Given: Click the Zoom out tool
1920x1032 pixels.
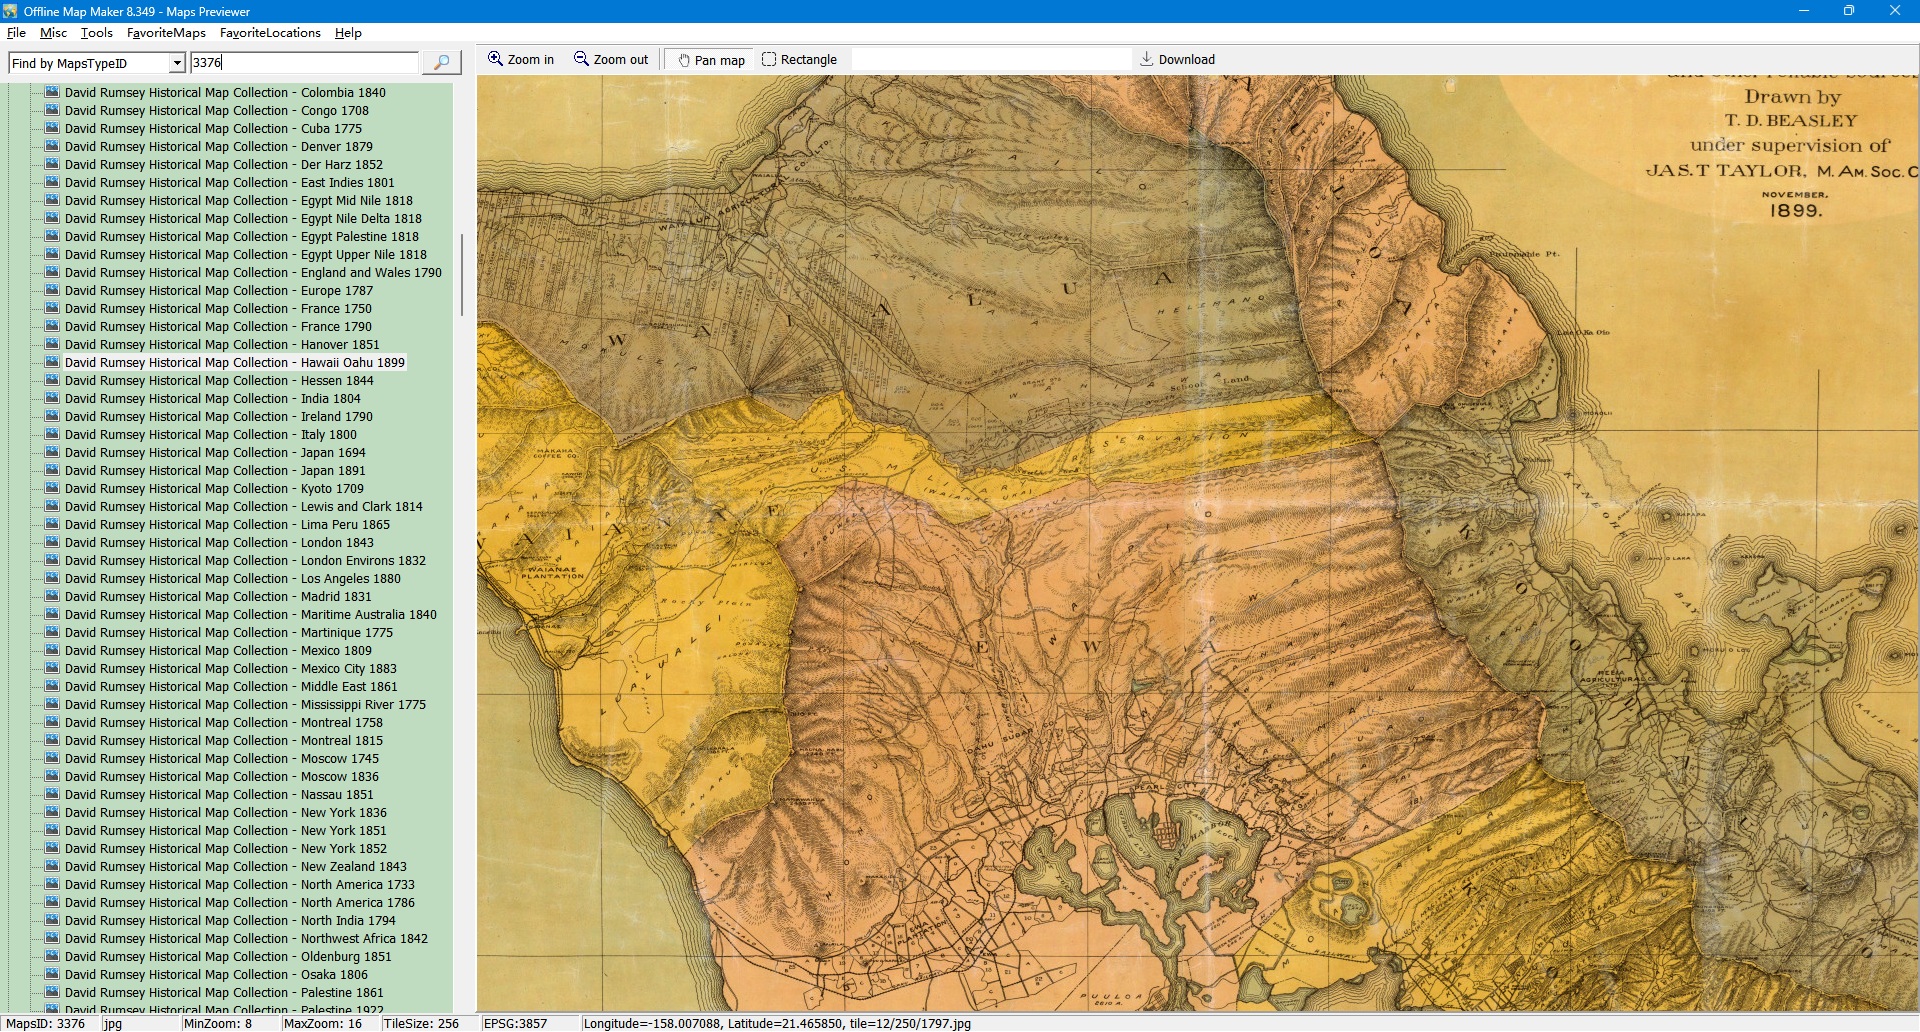Looking at the screenshot, I should click(x=610, y=60).
